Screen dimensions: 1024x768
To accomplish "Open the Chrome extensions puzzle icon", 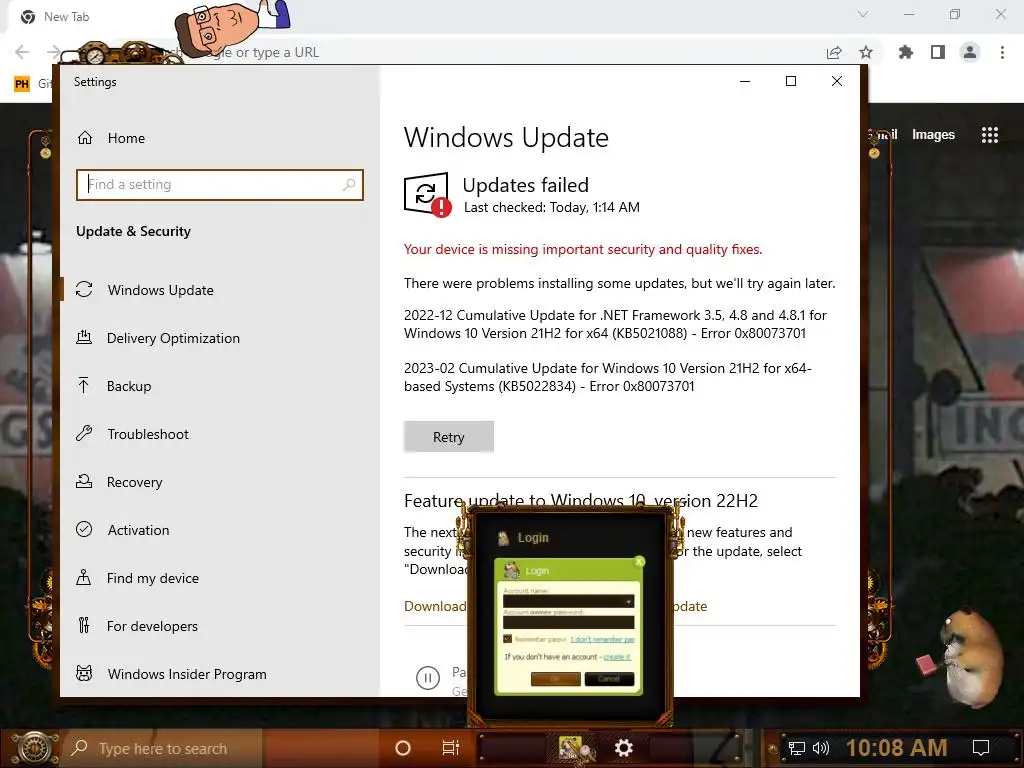I will click(x=906, y=52).
